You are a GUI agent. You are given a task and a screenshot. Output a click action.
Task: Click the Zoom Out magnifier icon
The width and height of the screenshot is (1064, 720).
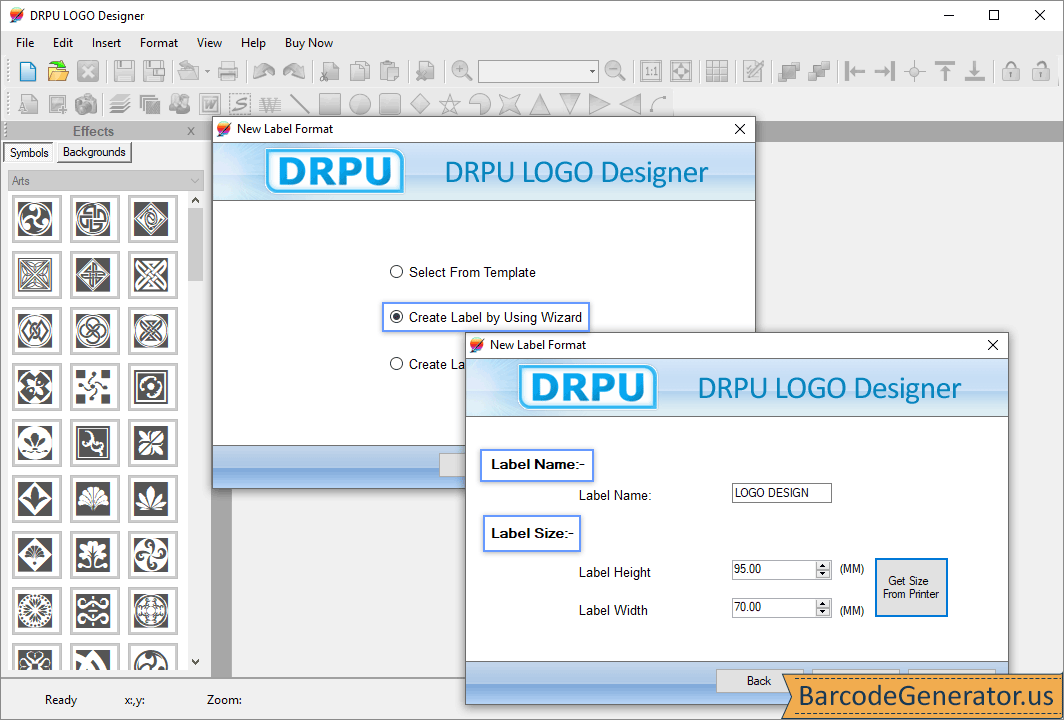pyautogui.click(x=615, y=71)
